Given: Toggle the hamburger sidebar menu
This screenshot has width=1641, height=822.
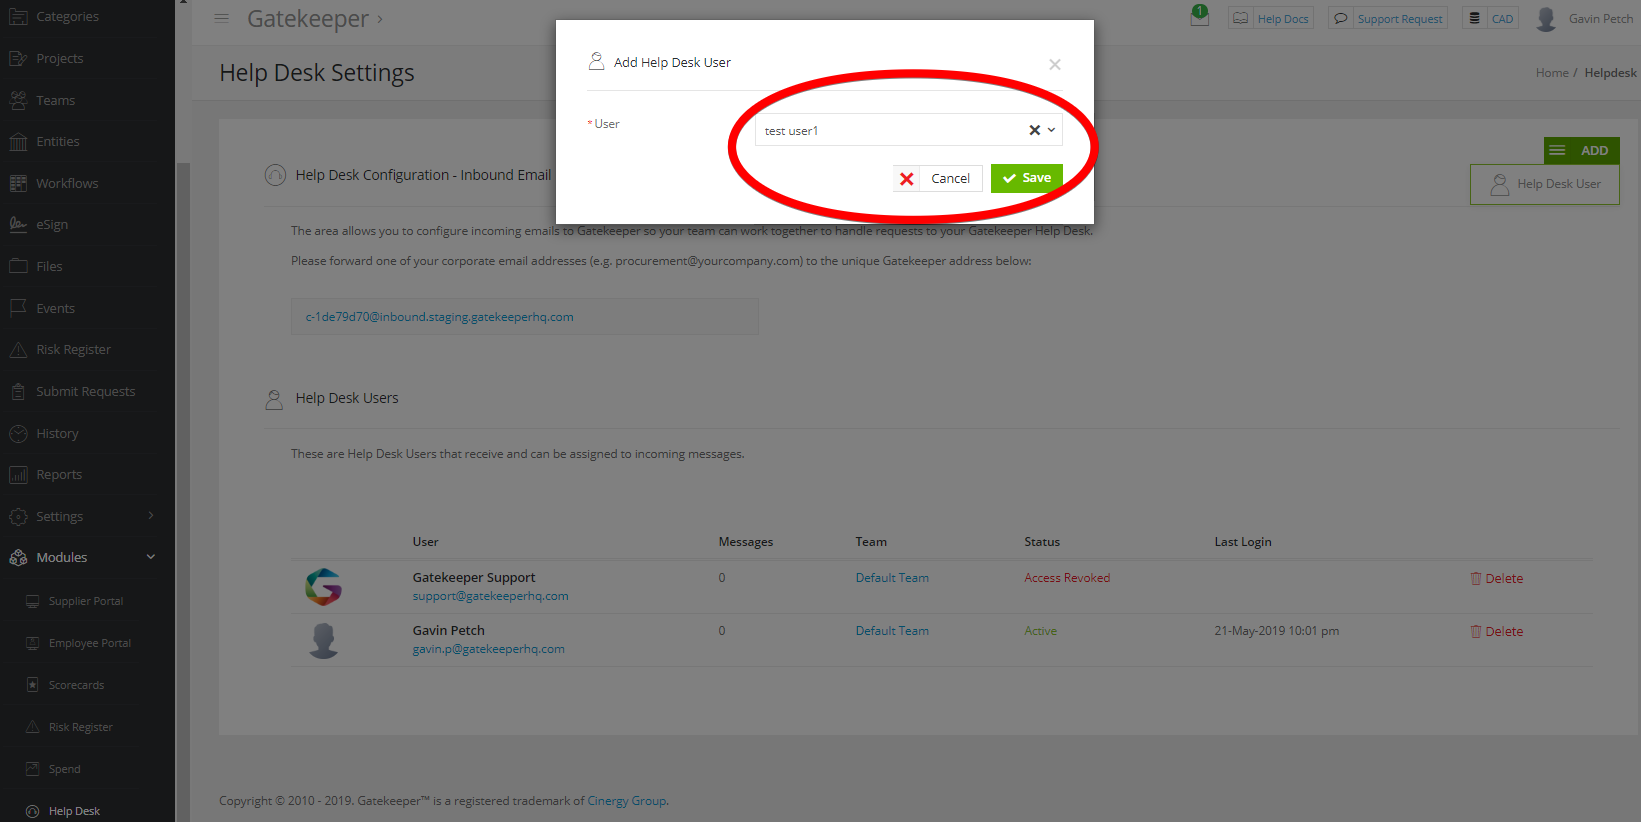Looking at the screenshot, I should tap(222, 18).
